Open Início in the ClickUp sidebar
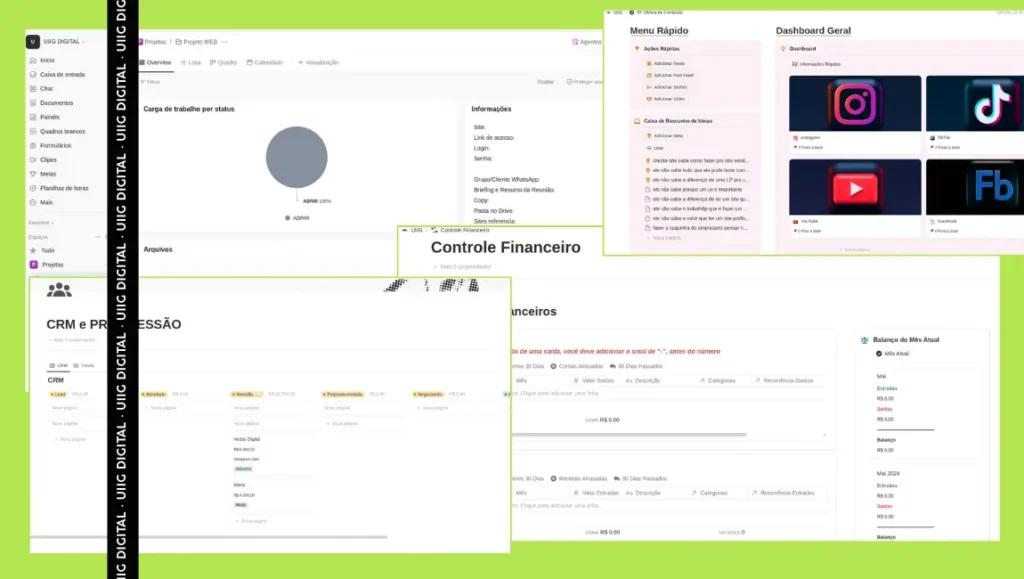The height and width of the screenshot is (579, 1024). click(42, 60)
